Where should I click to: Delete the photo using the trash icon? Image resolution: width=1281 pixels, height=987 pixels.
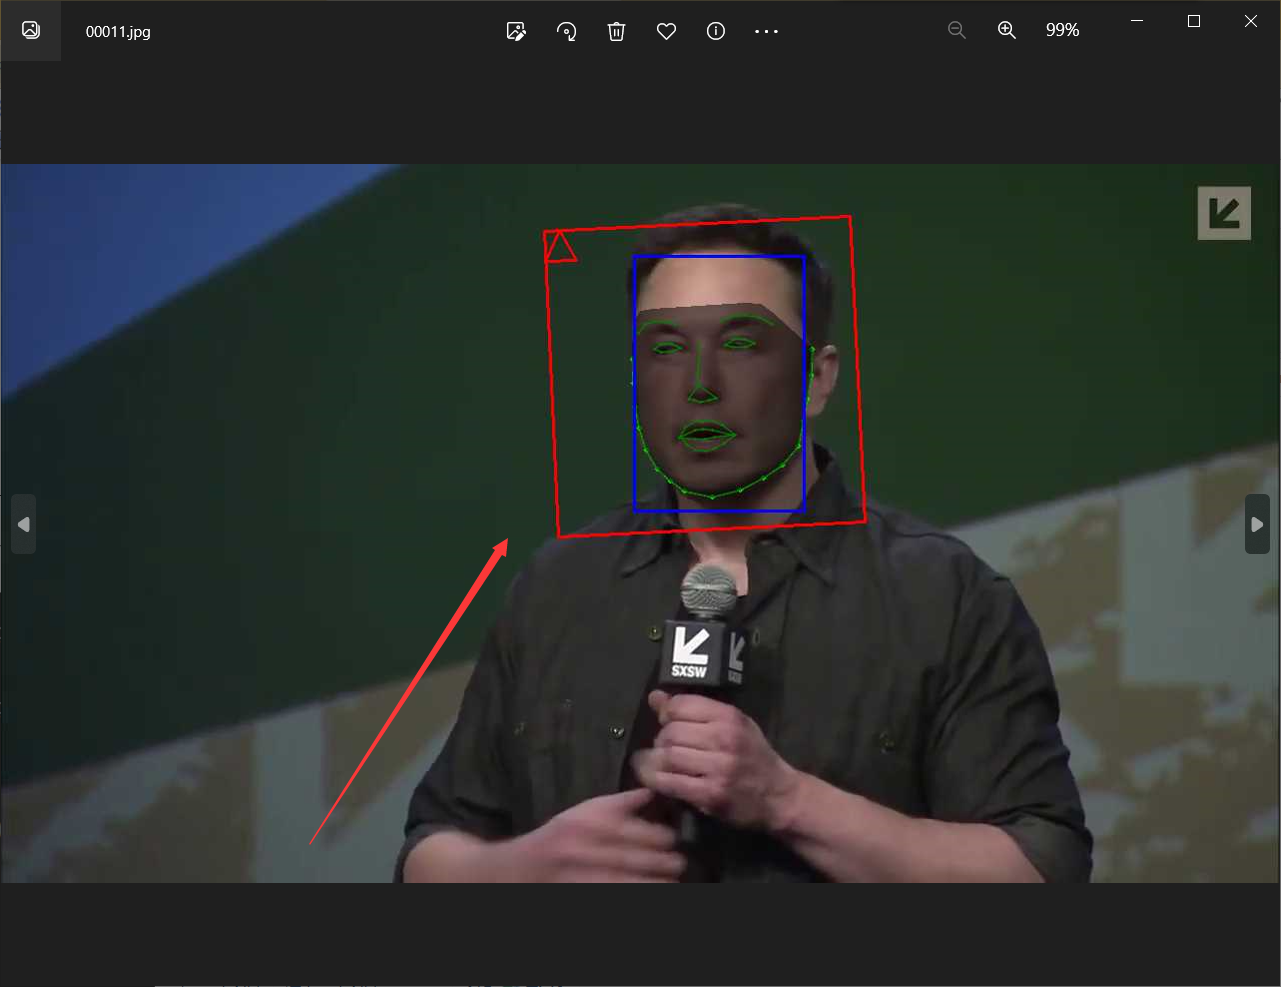coord(616,31)
